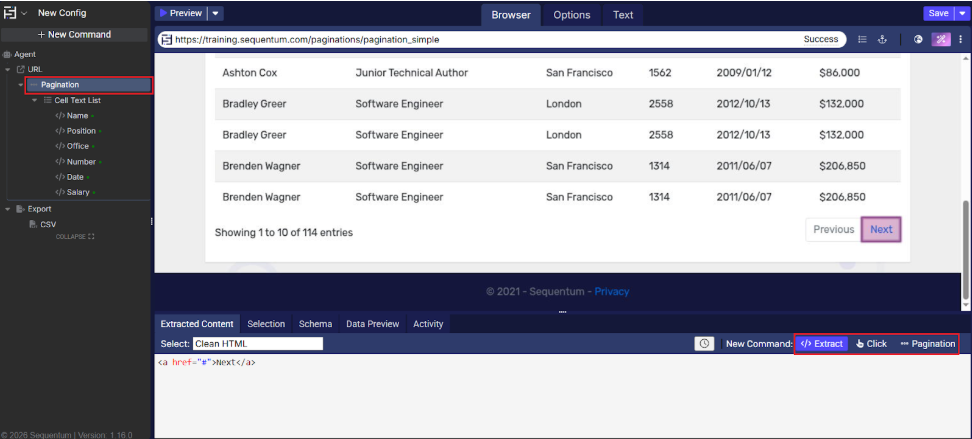
Task: Collapse the Export tree node
Action: tap(8, 209)
